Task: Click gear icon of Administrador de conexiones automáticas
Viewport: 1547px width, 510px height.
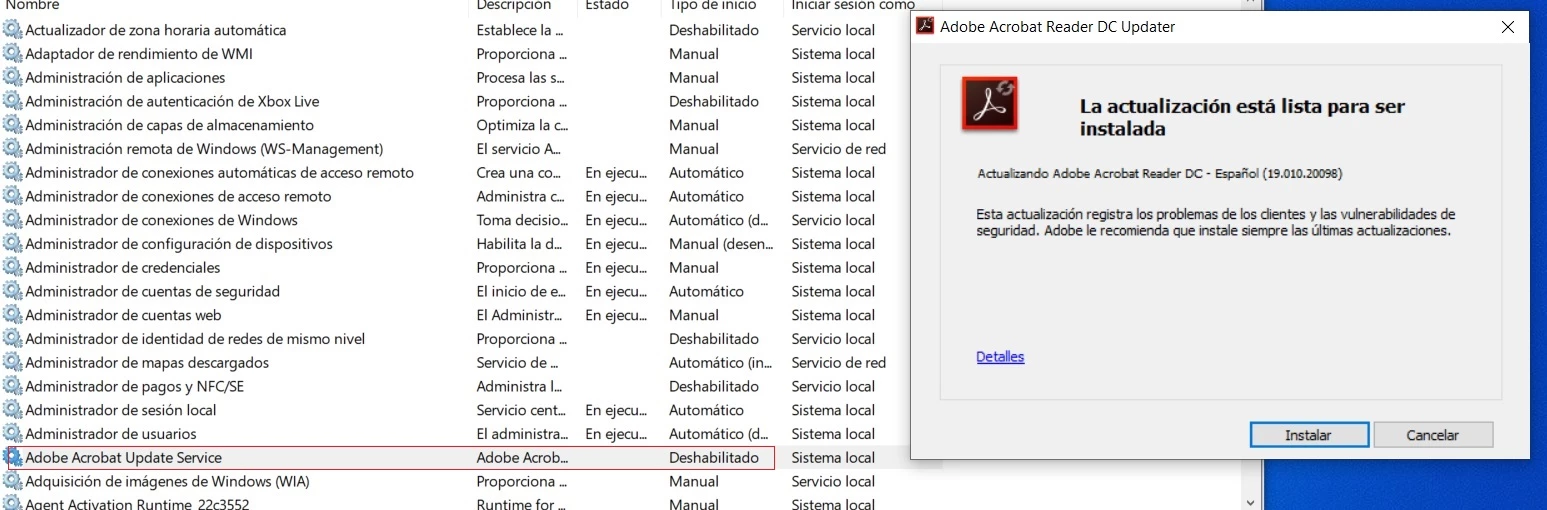Action: pos(12,173)
